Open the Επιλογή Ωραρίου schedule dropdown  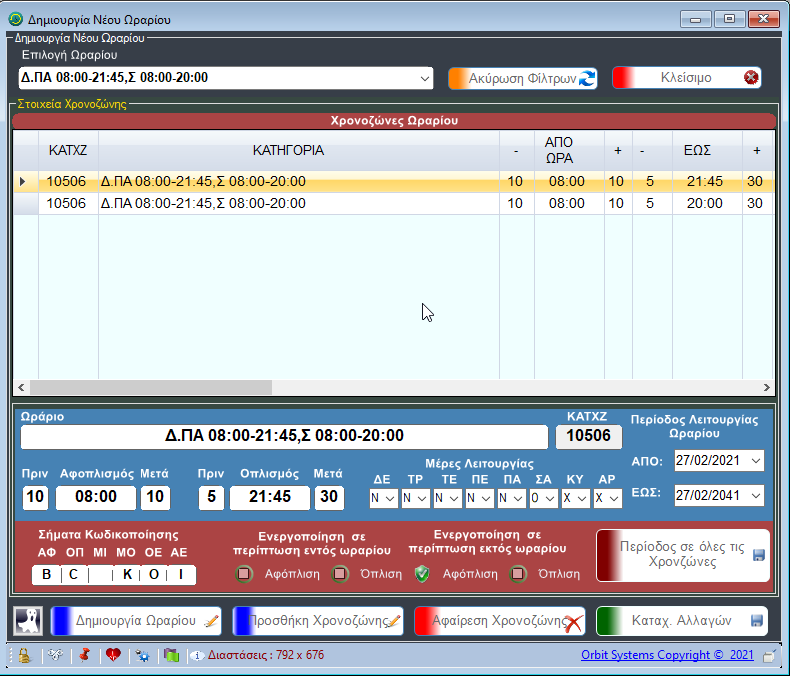pos(424,78)
